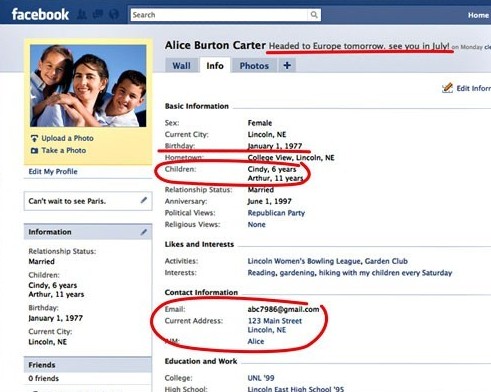Screen dimensions: 491x392
Task: Open 123 Main Street address link
Action: tap(275, 321)
